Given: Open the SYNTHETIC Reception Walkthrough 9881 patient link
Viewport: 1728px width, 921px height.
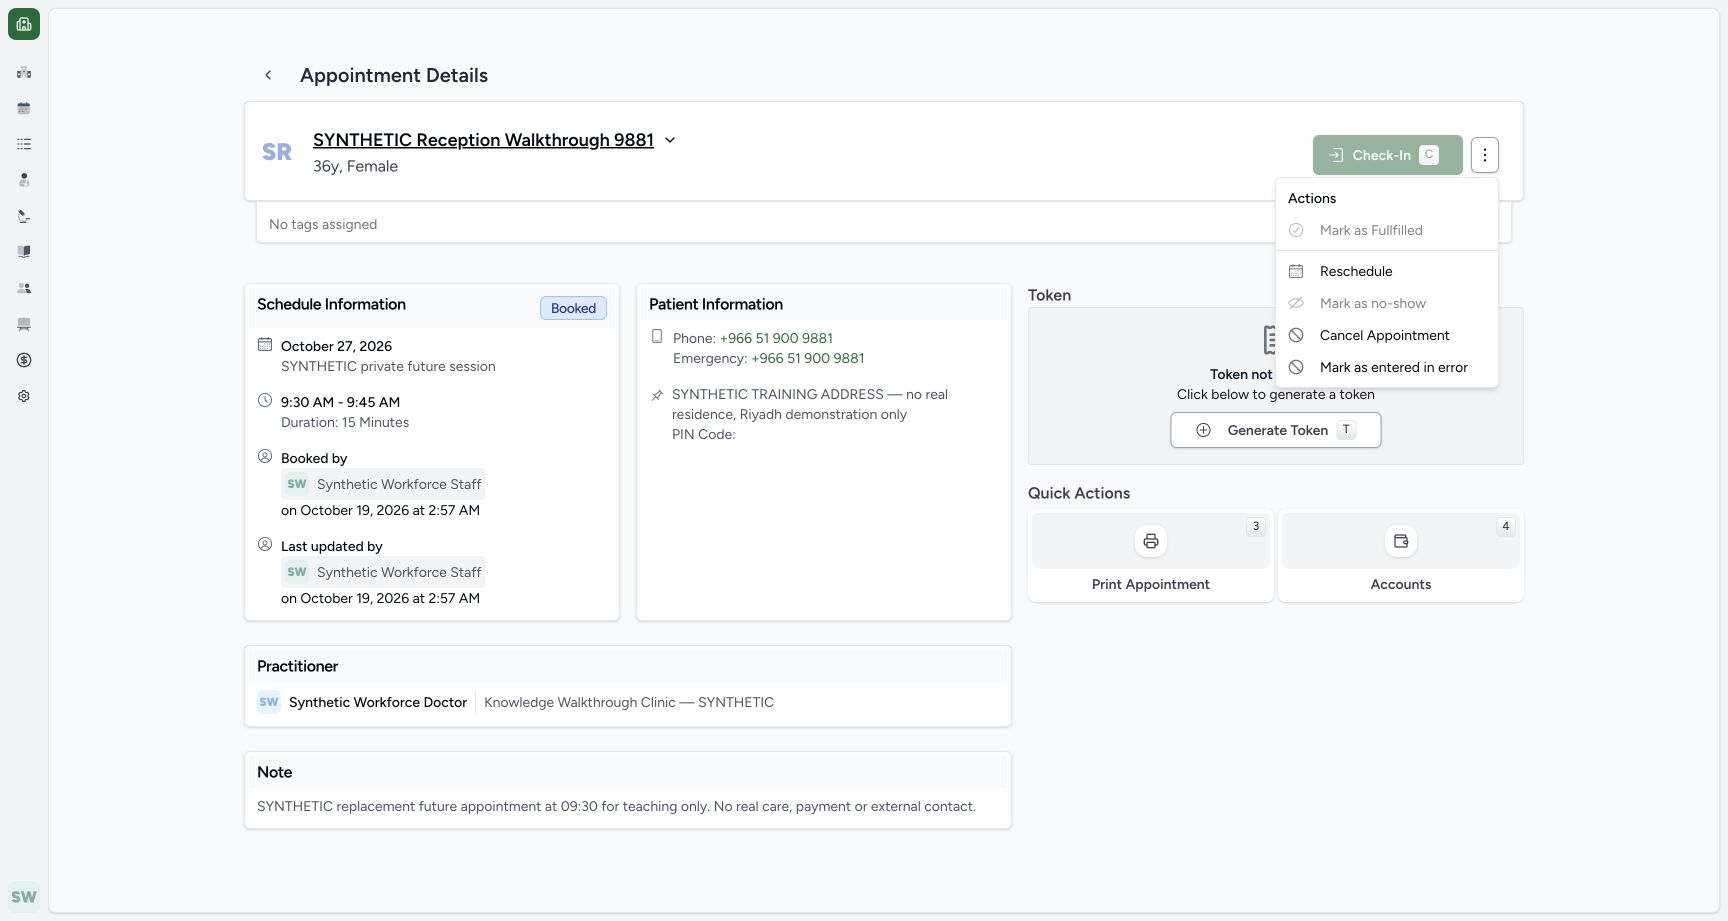Looking at the screenshot, I should point(483,140).
